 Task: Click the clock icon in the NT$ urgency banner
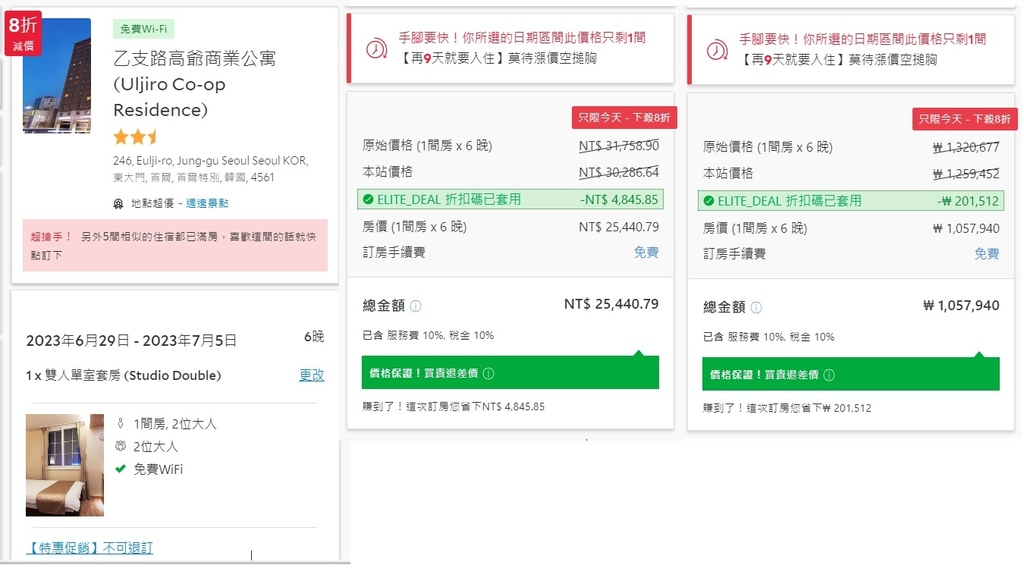375,49
